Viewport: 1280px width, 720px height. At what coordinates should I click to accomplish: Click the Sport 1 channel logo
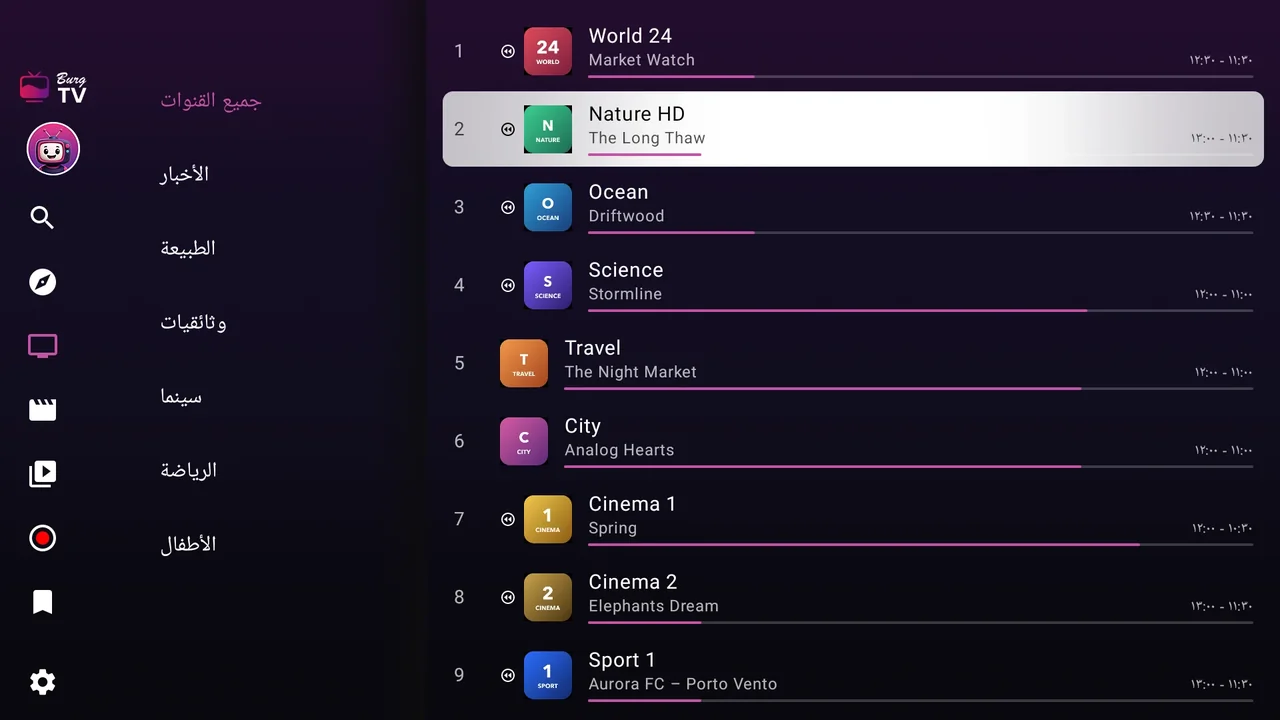click(548, 675)
